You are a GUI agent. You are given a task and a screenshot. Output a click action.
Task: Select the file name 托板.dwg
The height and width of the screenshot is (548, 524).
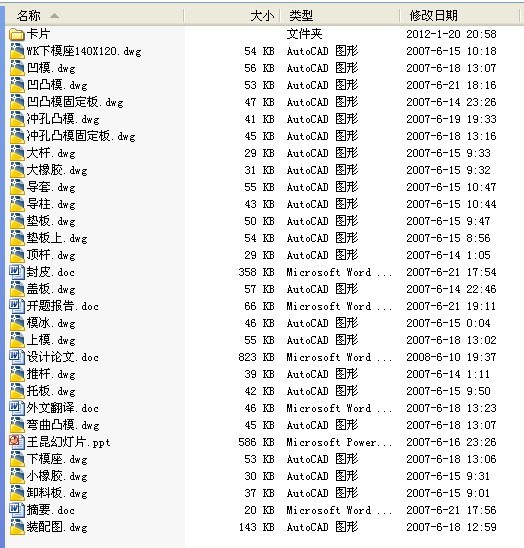tap(51, 391)
